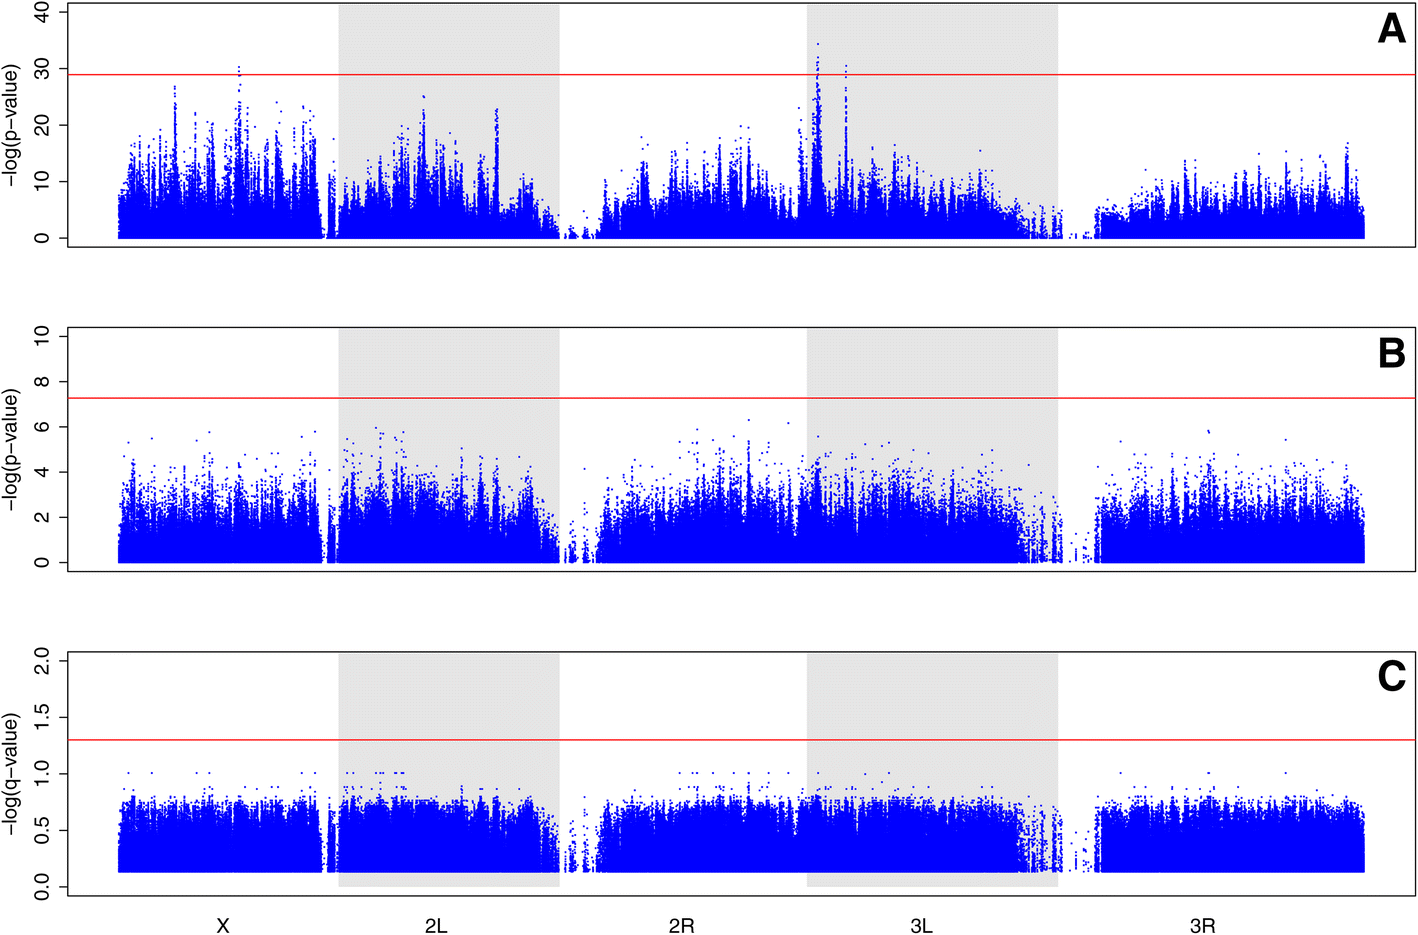Click the 6 tick label in panel B

(x=43, y=427)
